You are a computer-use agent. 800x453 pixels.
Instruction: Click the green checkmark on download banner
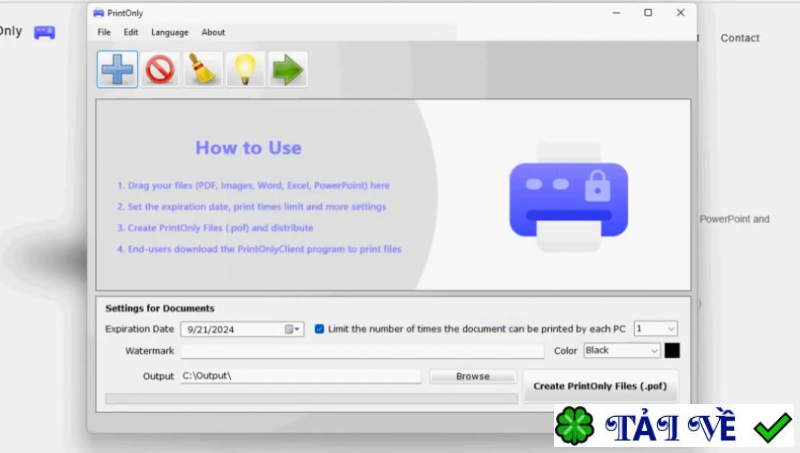click(x=772, y=427)
